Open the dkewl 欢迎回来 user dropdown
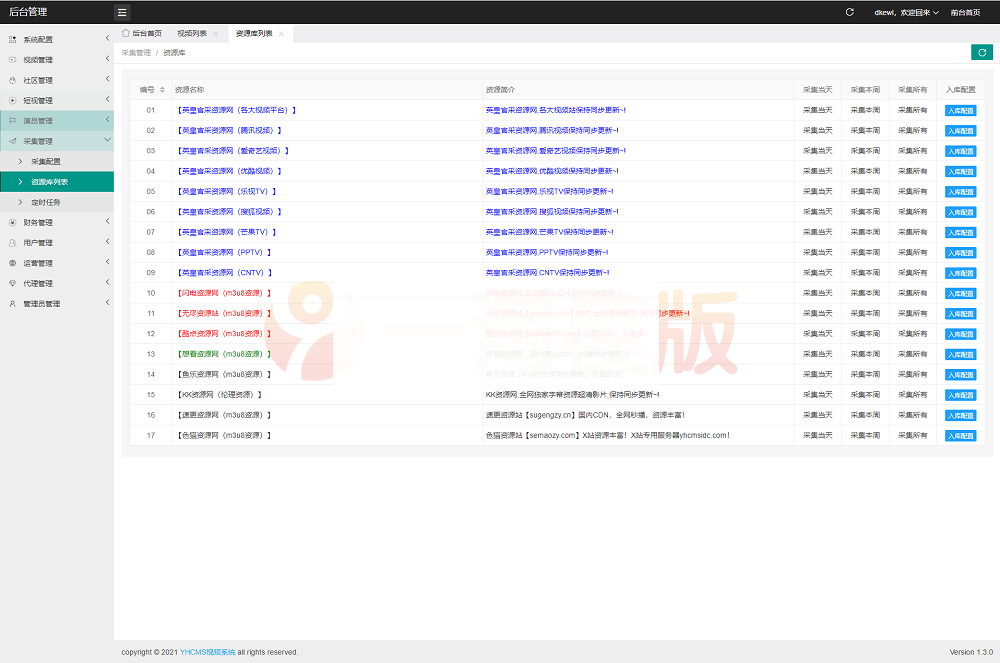The image size is (1000, 663). [907, 12]
